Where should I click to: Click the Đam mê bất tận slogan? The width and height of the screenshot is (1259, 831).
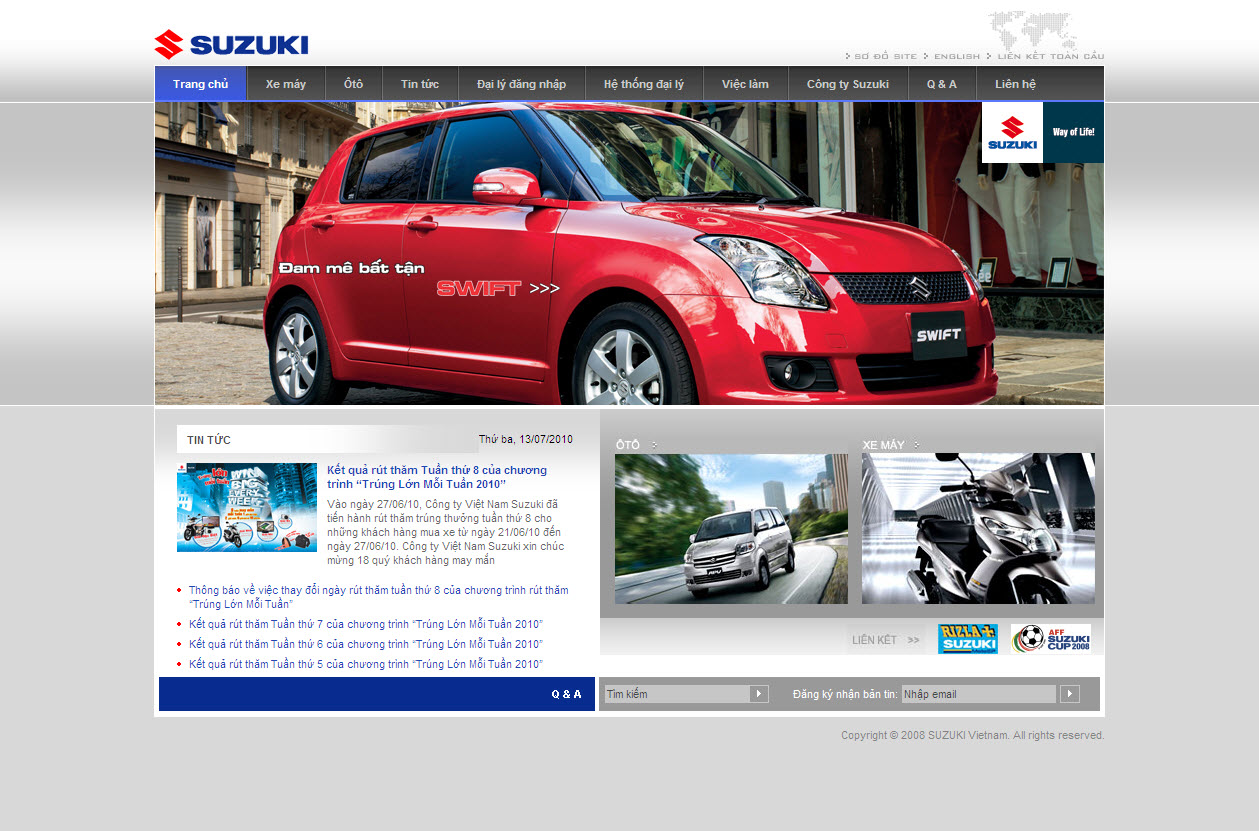(352, 268)
